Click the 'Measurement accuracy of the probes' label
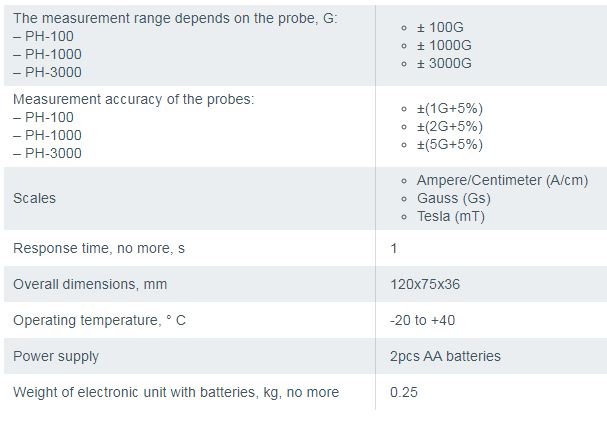 point(133,99)
